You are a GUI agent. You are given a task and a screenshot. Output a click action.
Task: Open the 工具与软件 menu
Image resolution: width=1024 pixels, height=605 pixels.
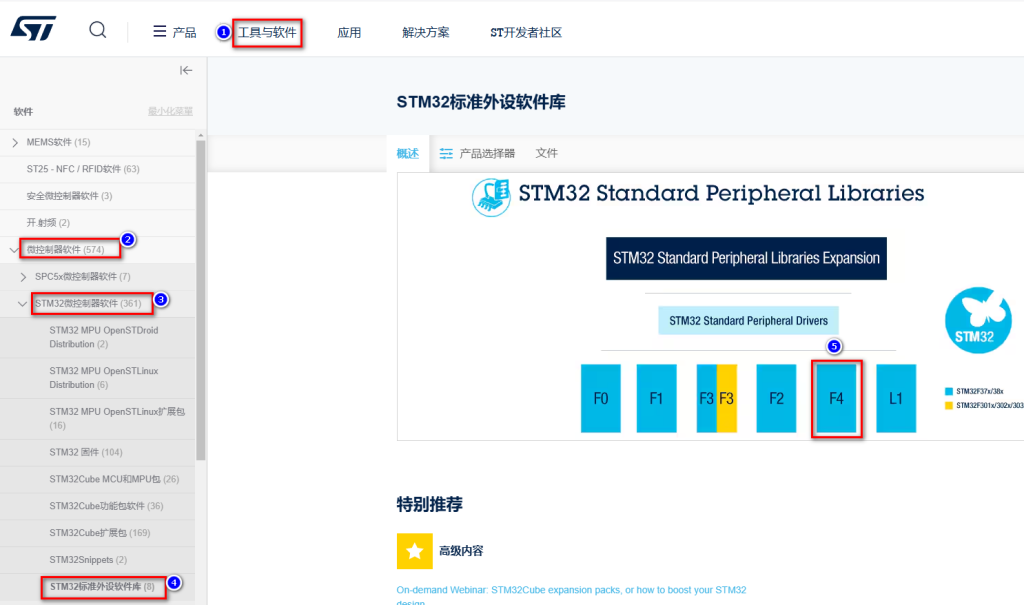267,33
